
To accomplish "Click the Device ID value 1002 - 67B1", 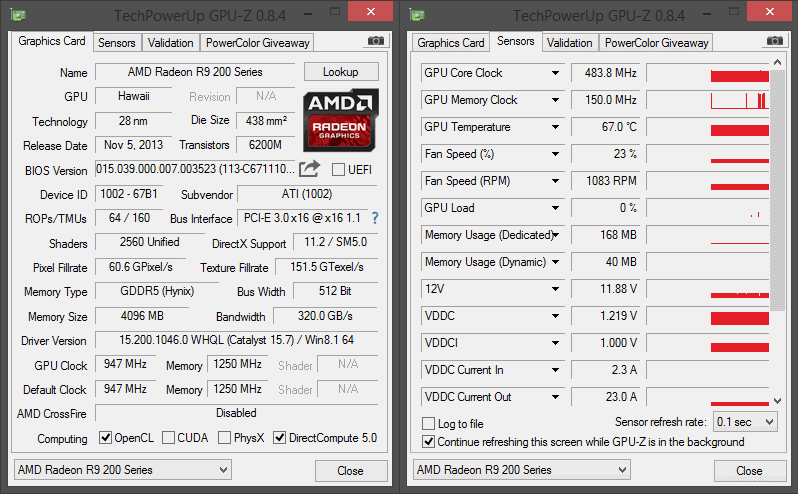I will pyautogui.click(x=129, y=194).
